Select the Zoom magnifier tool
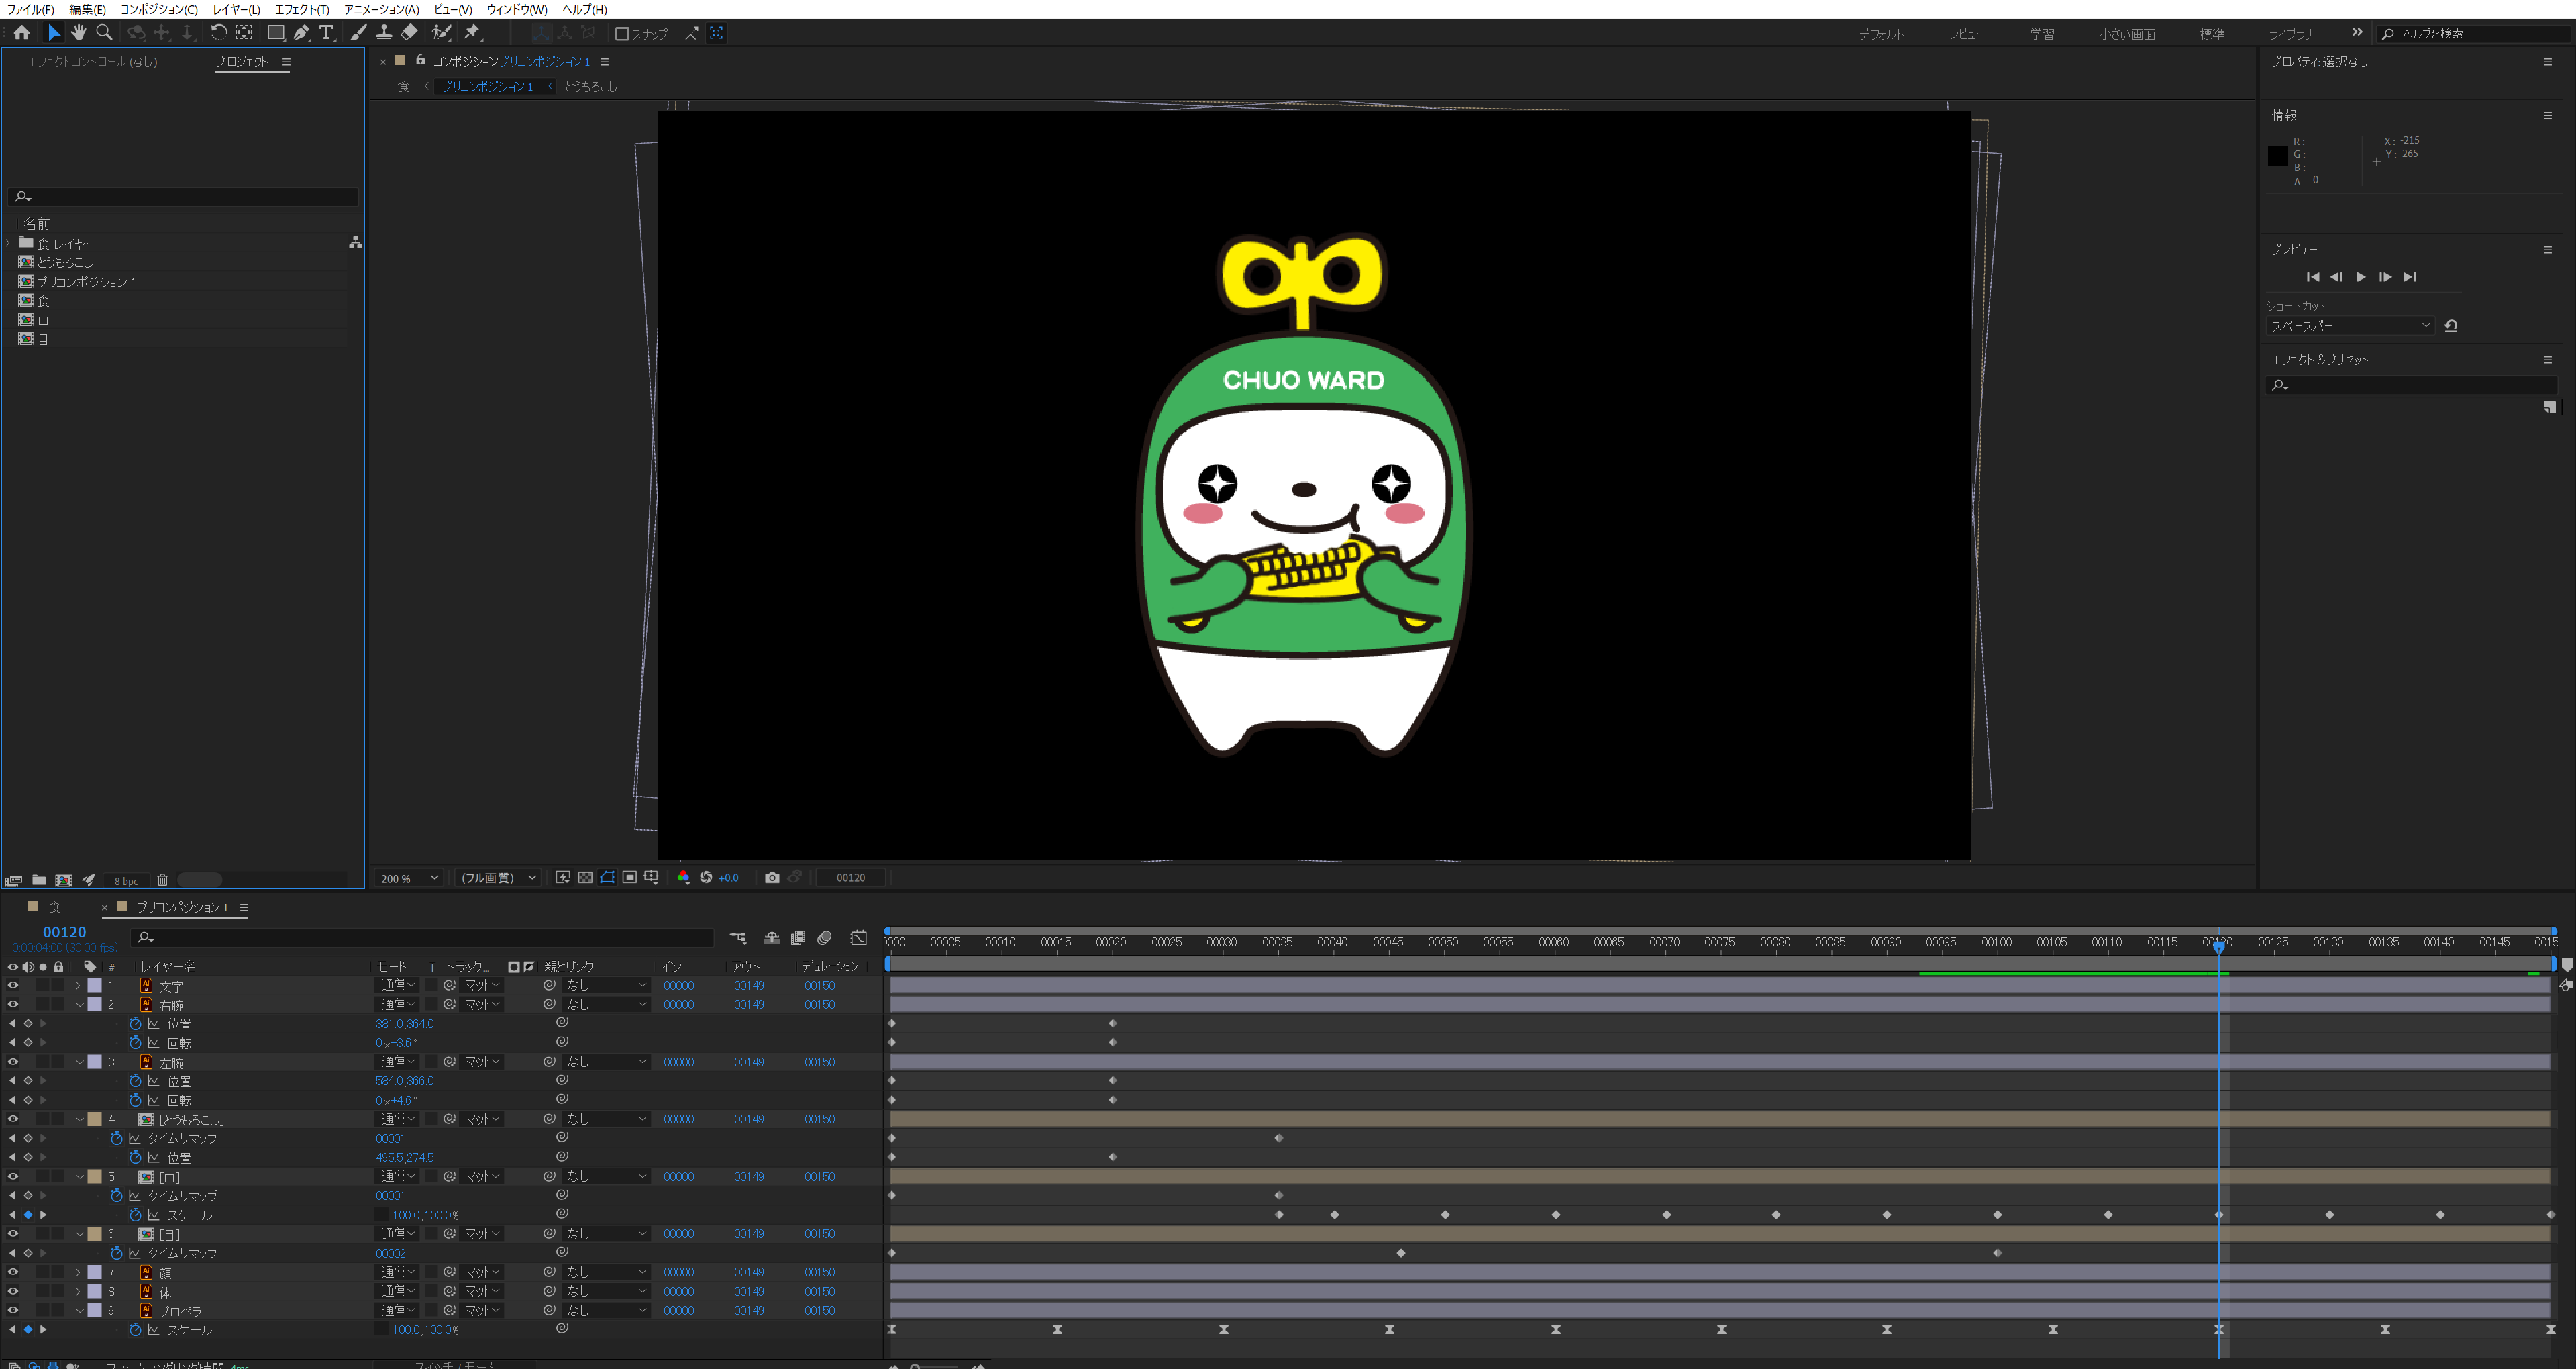Viewport: 2576px width, 1369px height. click(x=104, y=33)
